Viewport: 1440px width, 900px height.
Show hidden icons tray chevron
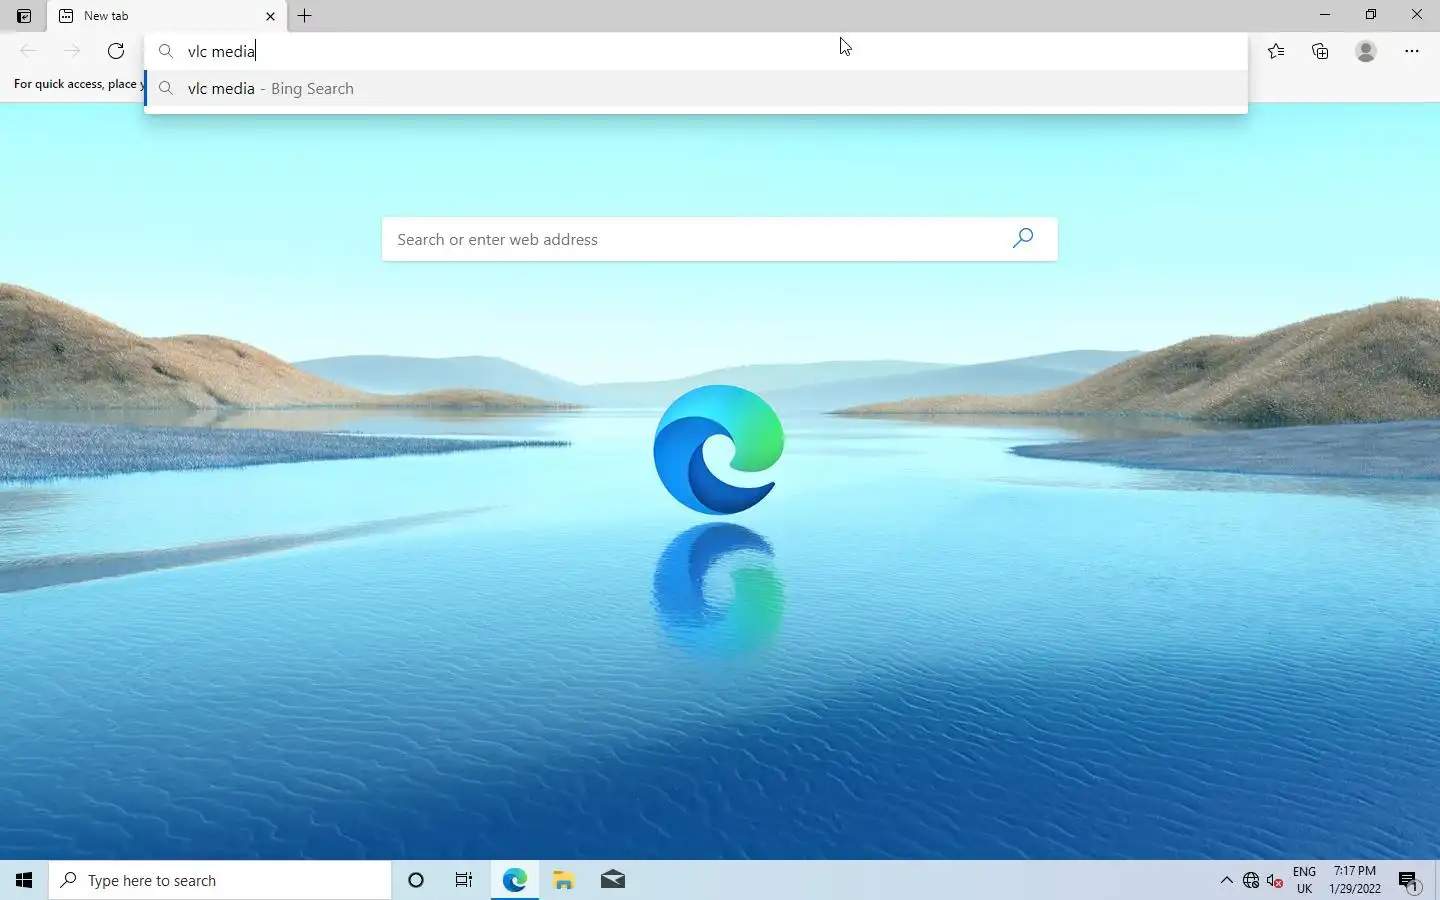click(x=1226, y=880)
